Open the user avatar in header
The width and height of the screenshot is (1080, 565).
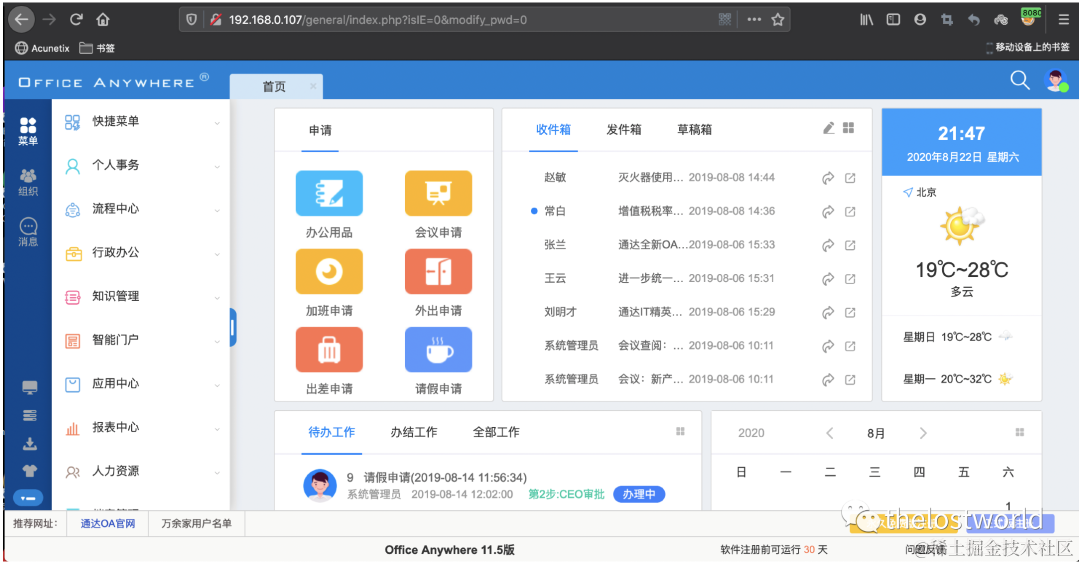[x=1056, y=81]
